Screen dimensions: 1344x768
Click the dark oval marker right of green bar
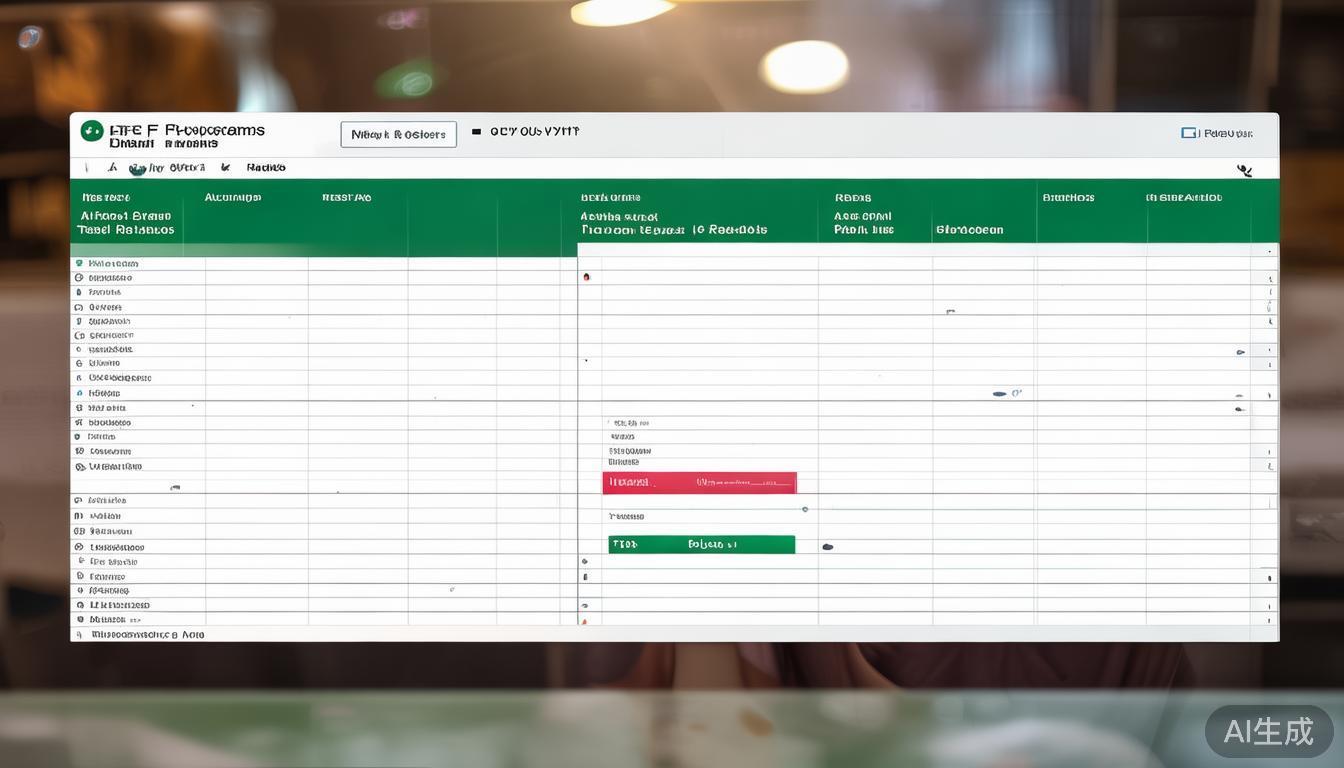(827, 547)
